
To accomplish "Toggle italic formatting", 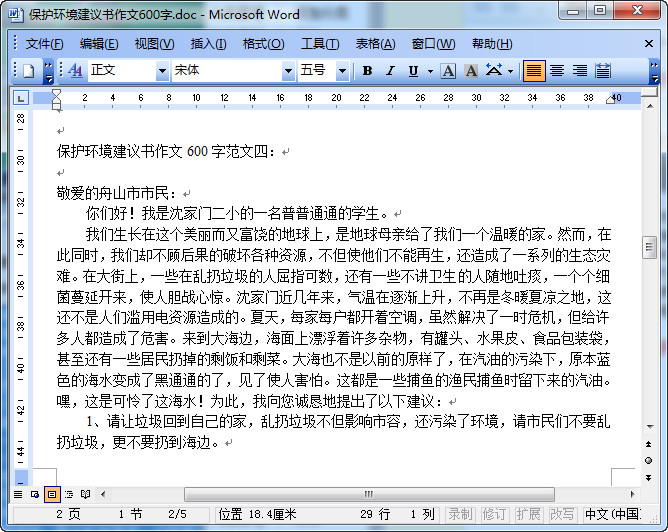I will pyautogui.click(x=390, y=71).
